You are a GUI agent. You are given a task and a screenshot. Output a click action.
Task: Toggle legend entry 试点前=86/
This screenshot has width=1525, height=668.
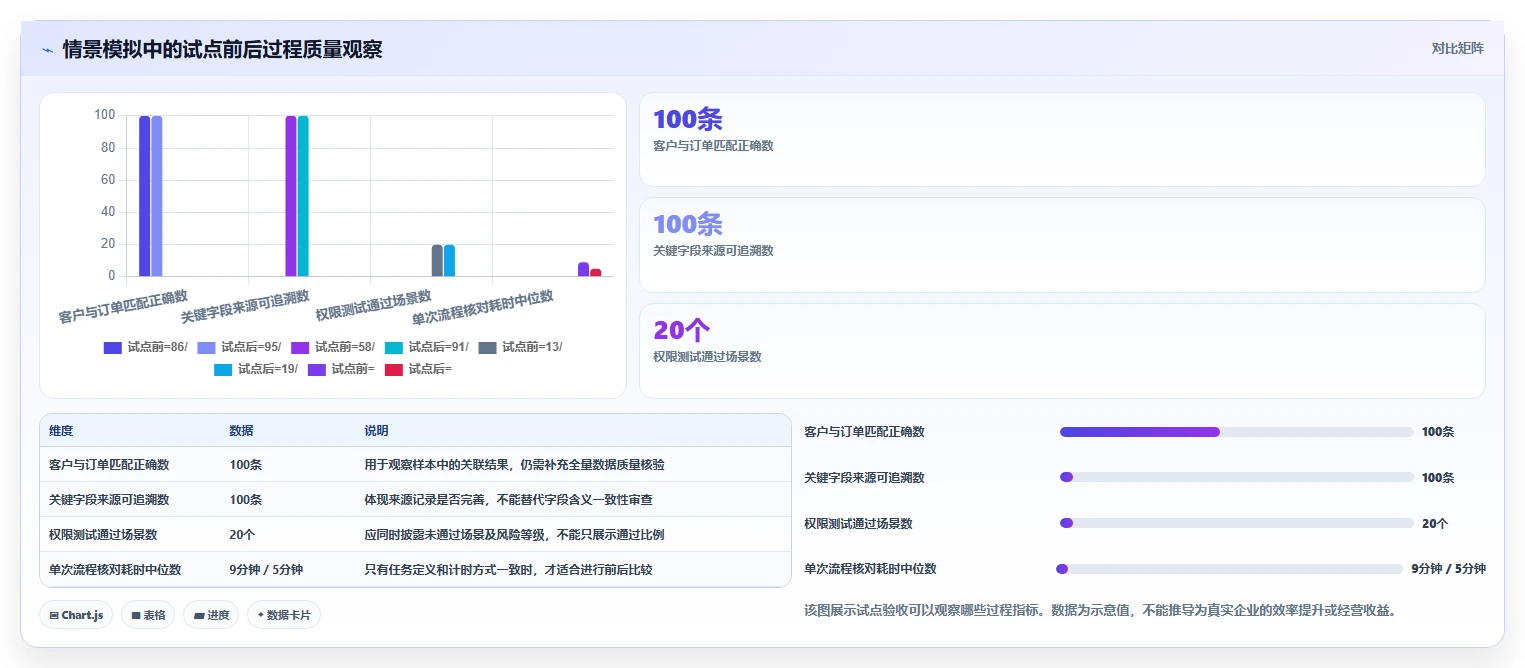(146, 347)
